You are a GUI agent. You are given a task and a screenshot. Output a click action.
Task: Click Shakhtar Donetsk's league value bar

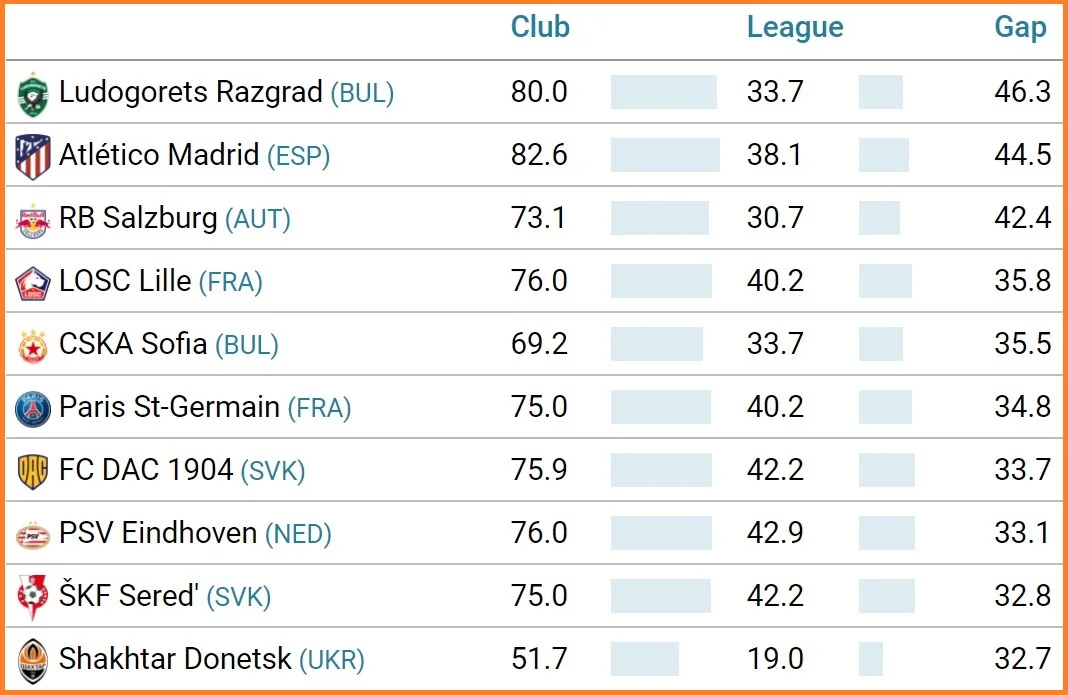[x=870, y=659]
